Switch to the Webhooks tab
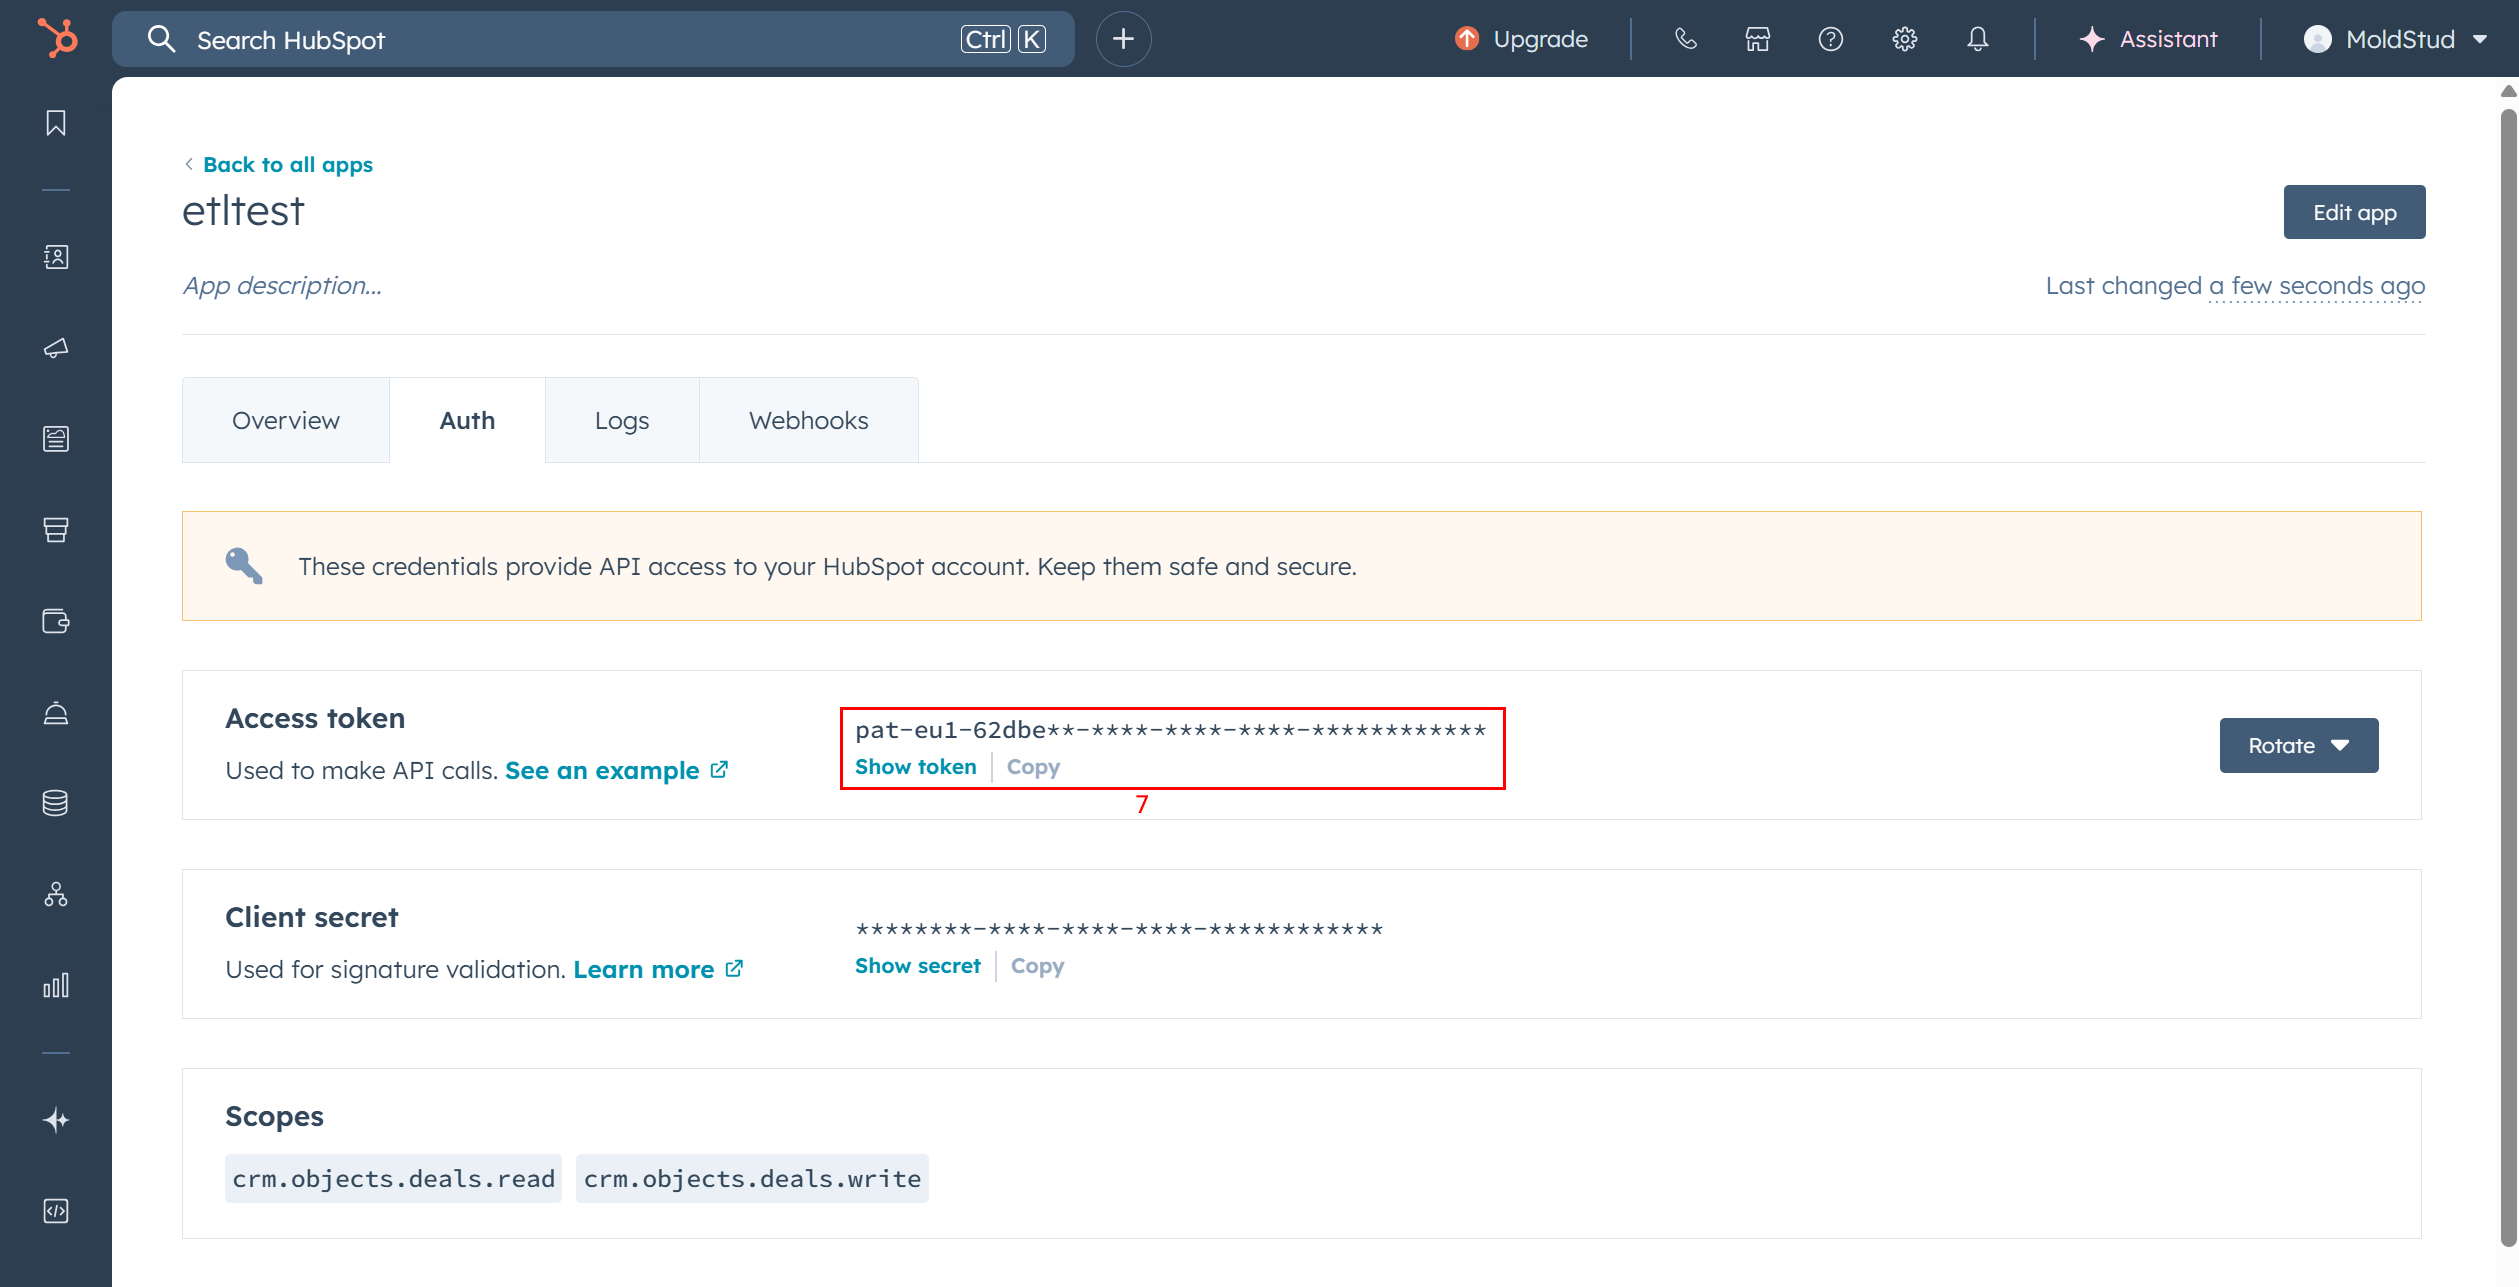 (x=808, y=420)
